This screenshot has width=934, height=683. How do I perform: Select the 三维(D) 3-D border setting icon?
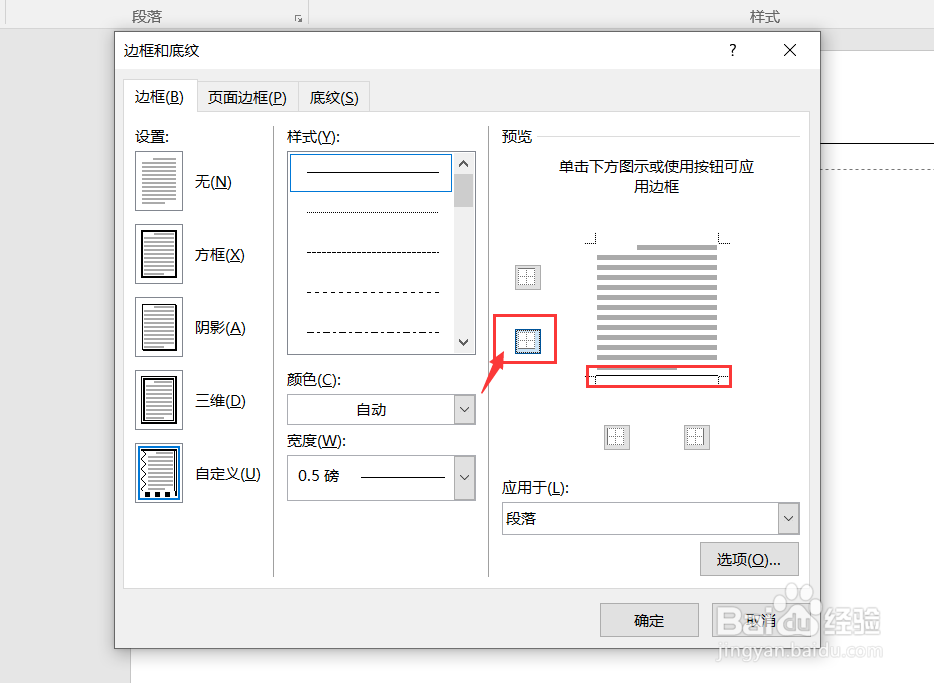(x=158, y=400)
